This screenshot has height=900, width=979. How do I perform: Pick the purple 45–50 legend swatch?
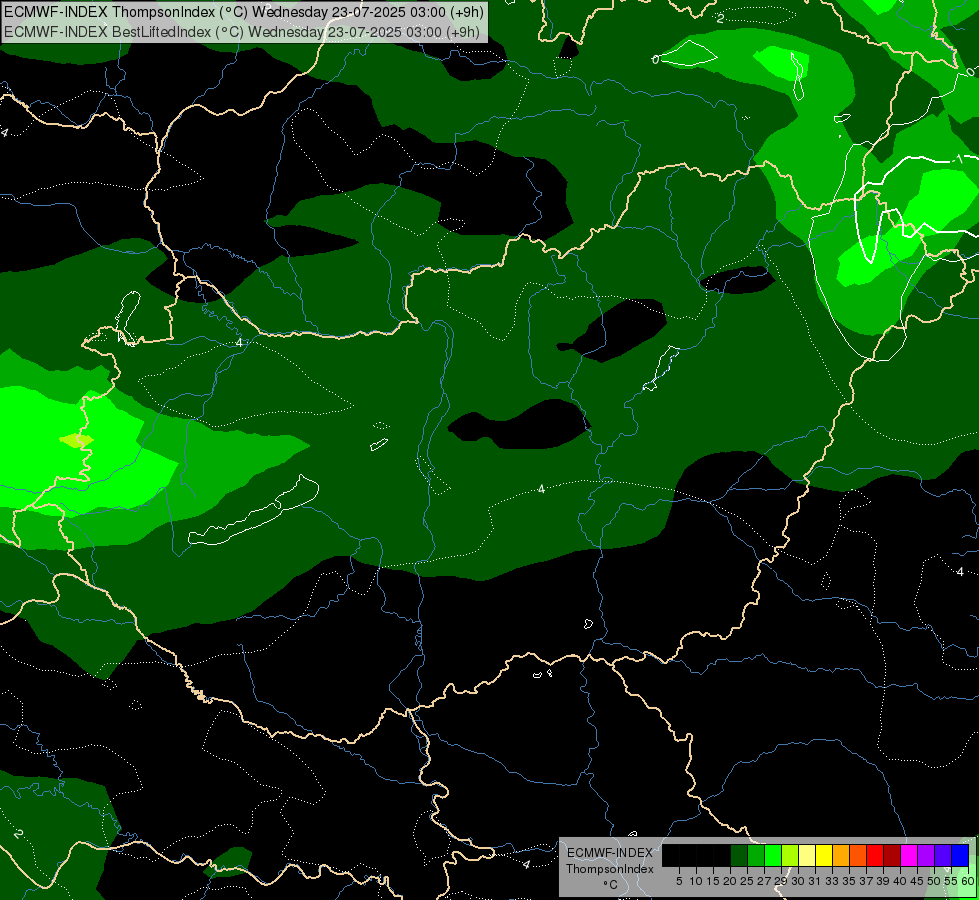[x=926, y=855]
